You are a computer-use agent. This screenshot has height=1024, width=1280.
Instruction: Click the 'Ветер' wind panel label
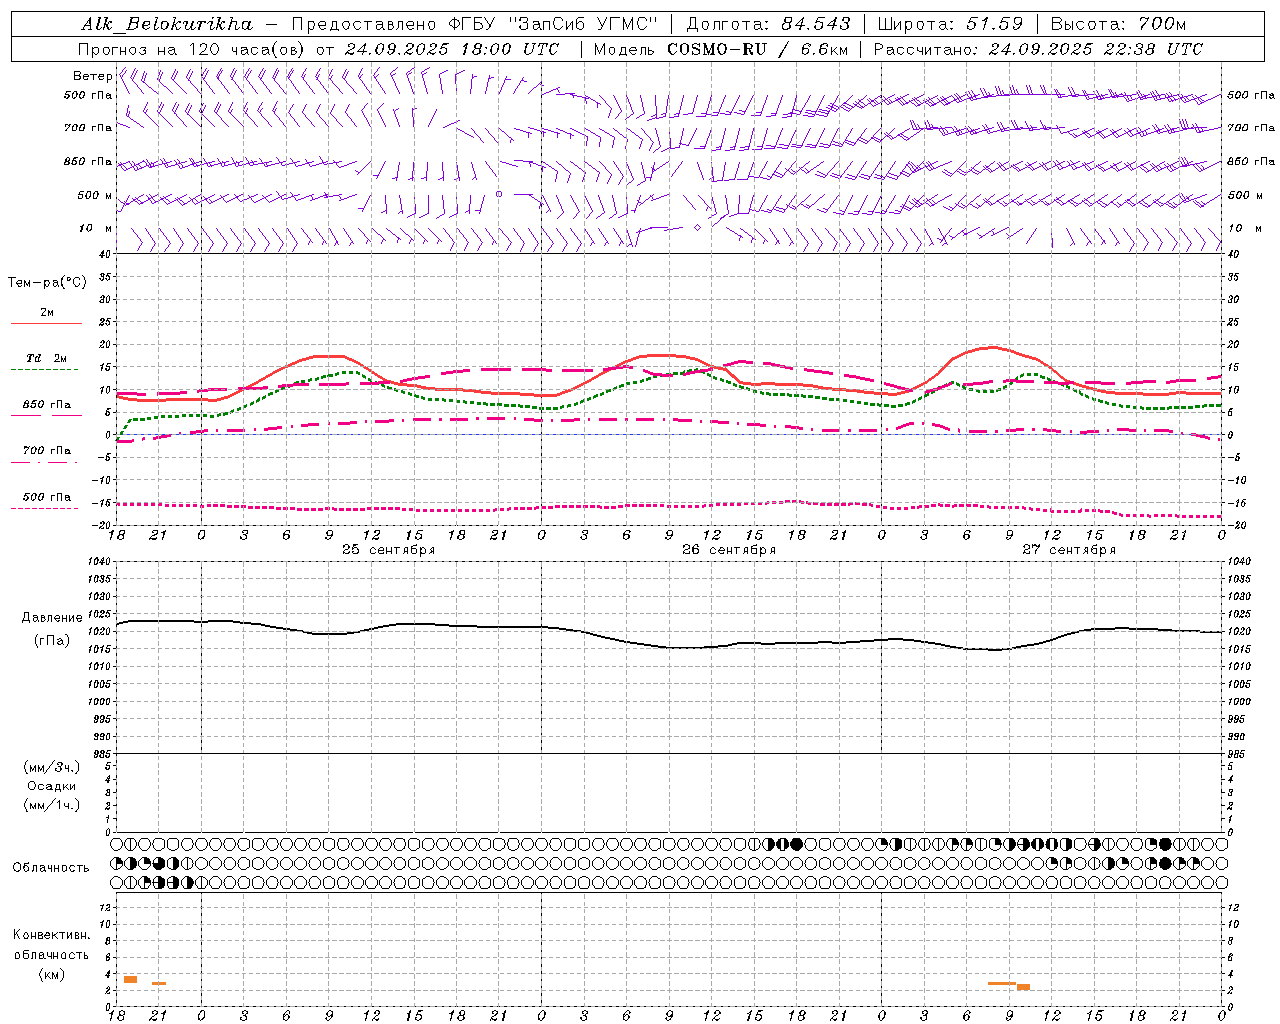tap(92, 76)
